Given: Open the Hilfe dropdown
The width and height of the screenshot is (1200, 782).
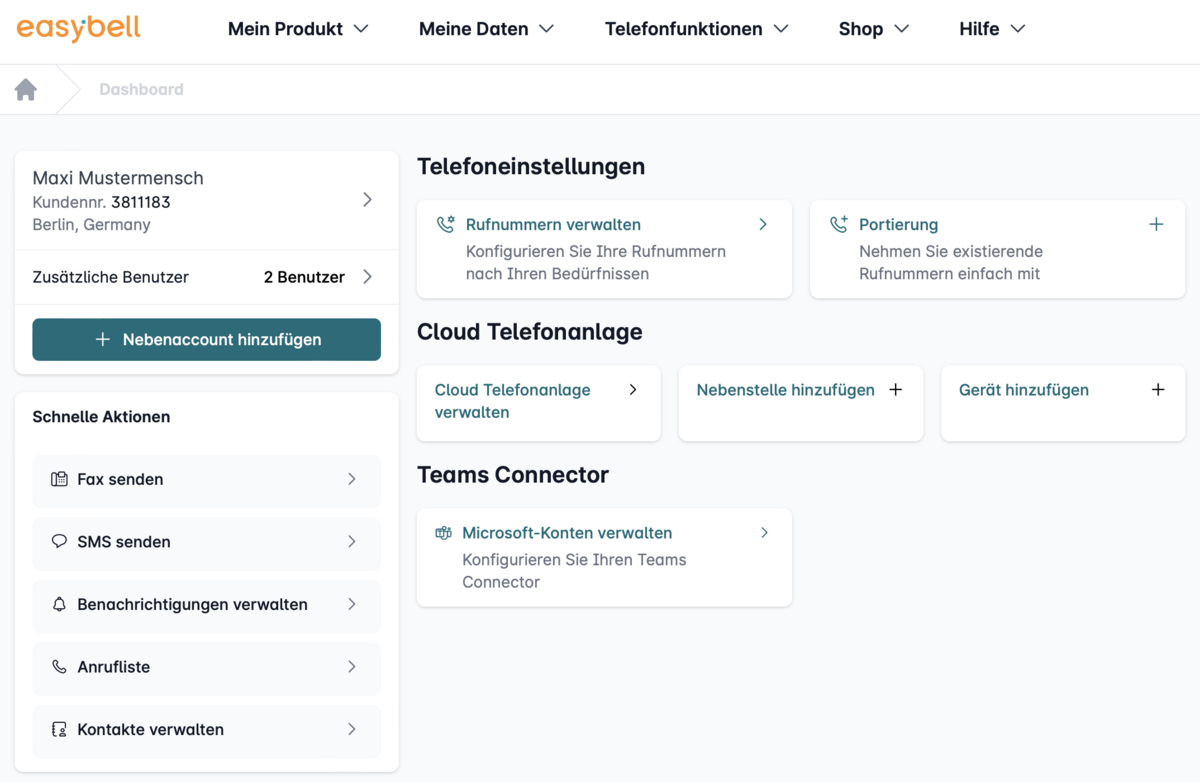Looking at the screenshot, I should tap(991, 29).
